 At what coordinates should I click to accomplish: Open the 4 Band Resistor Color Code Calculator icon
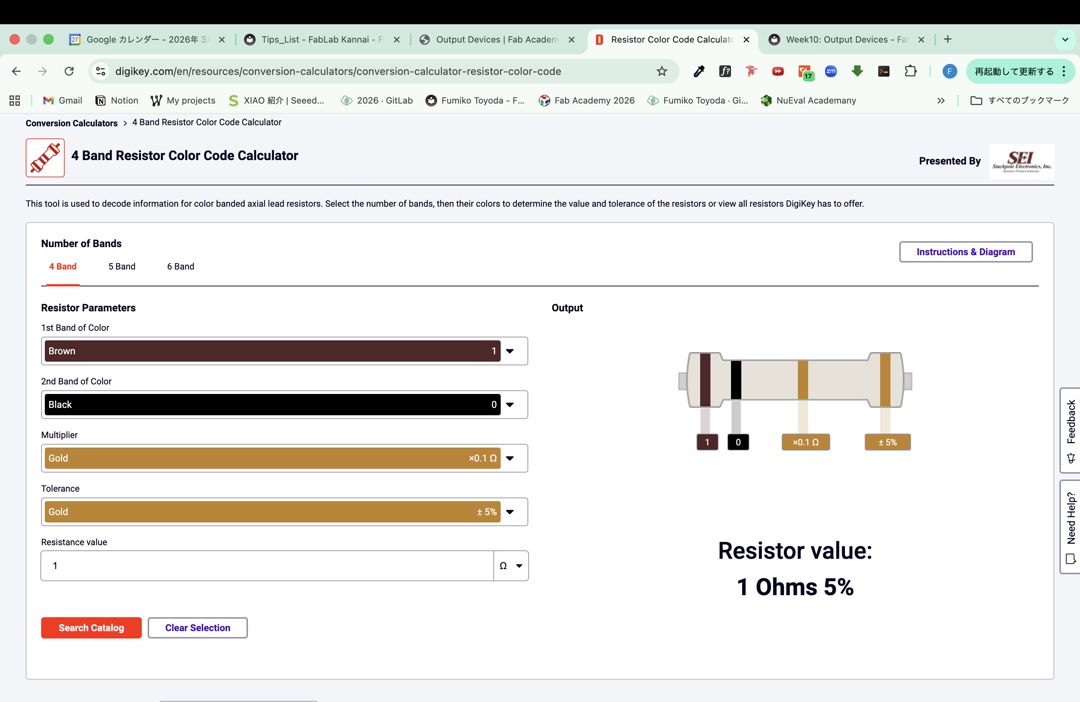(45, 157)
